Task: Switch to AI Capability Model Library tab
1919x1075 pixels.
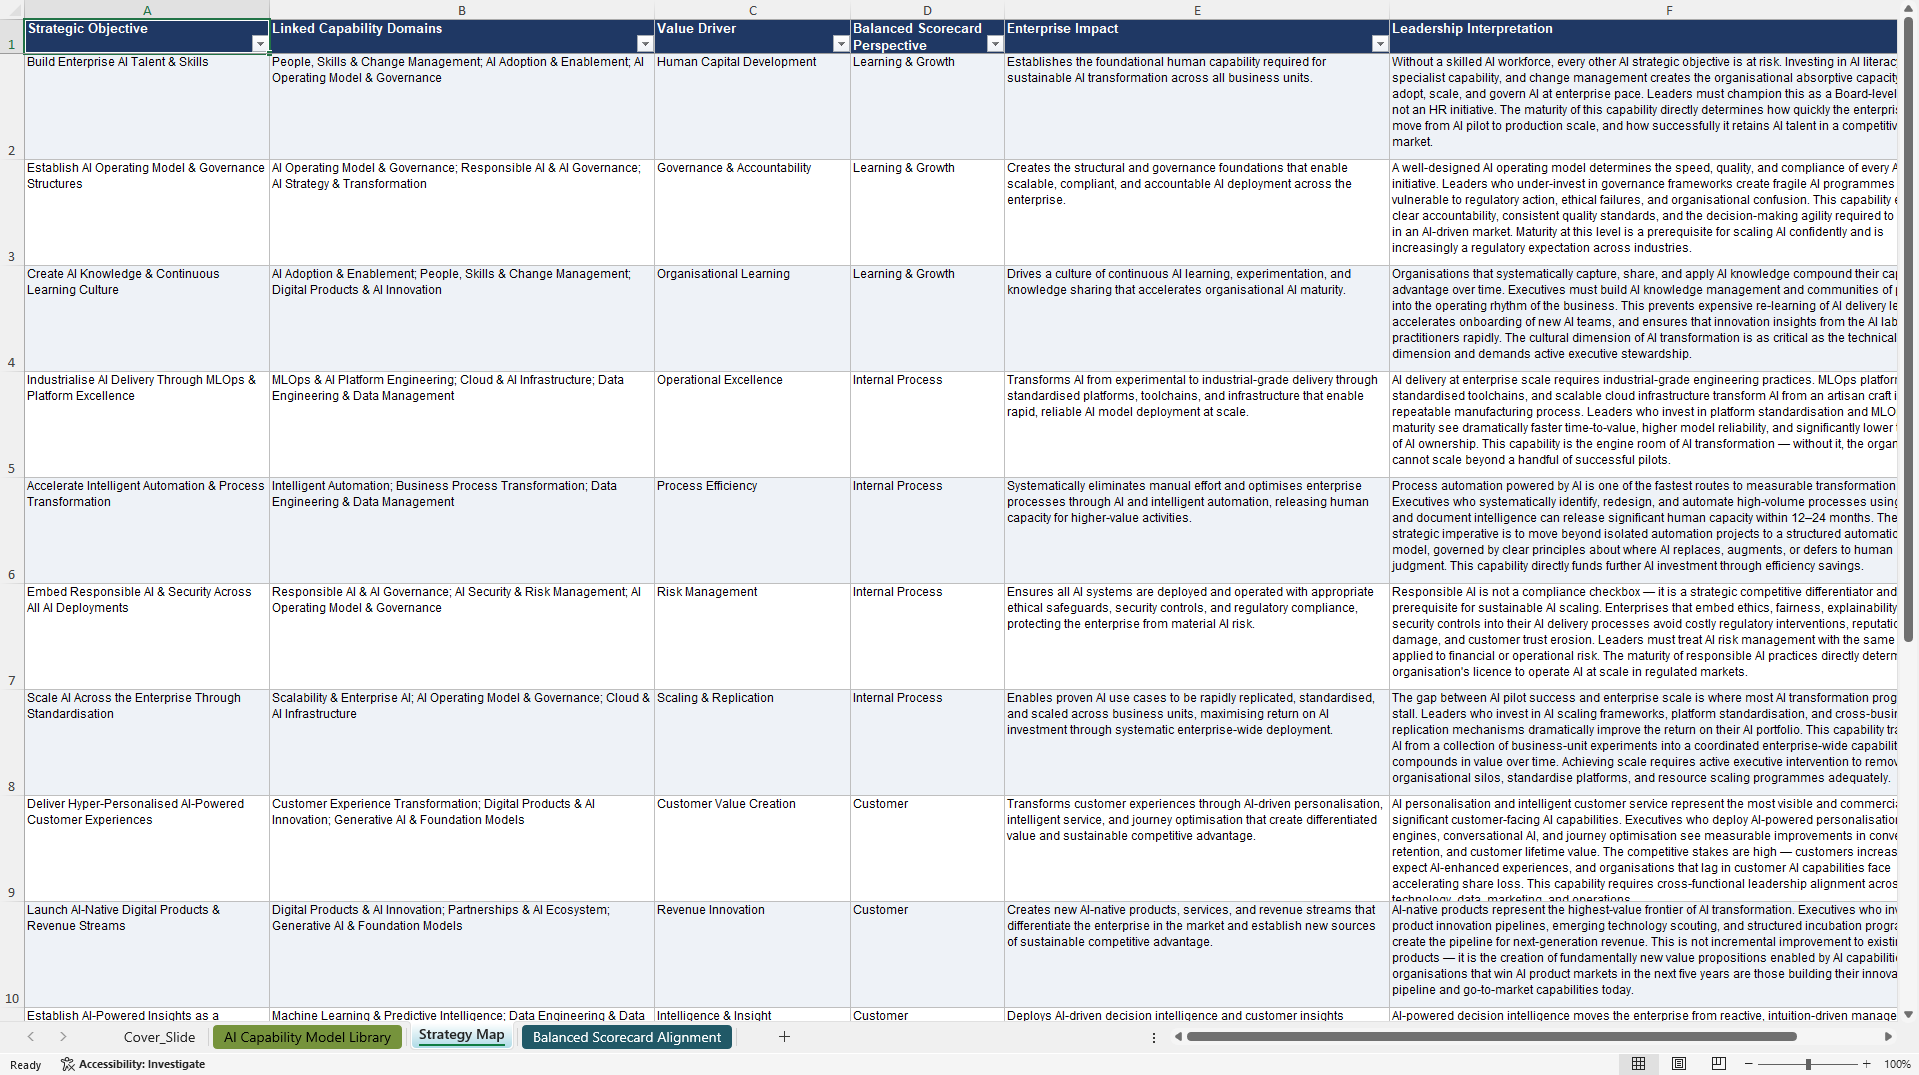Action: (x=307, y=1037)
